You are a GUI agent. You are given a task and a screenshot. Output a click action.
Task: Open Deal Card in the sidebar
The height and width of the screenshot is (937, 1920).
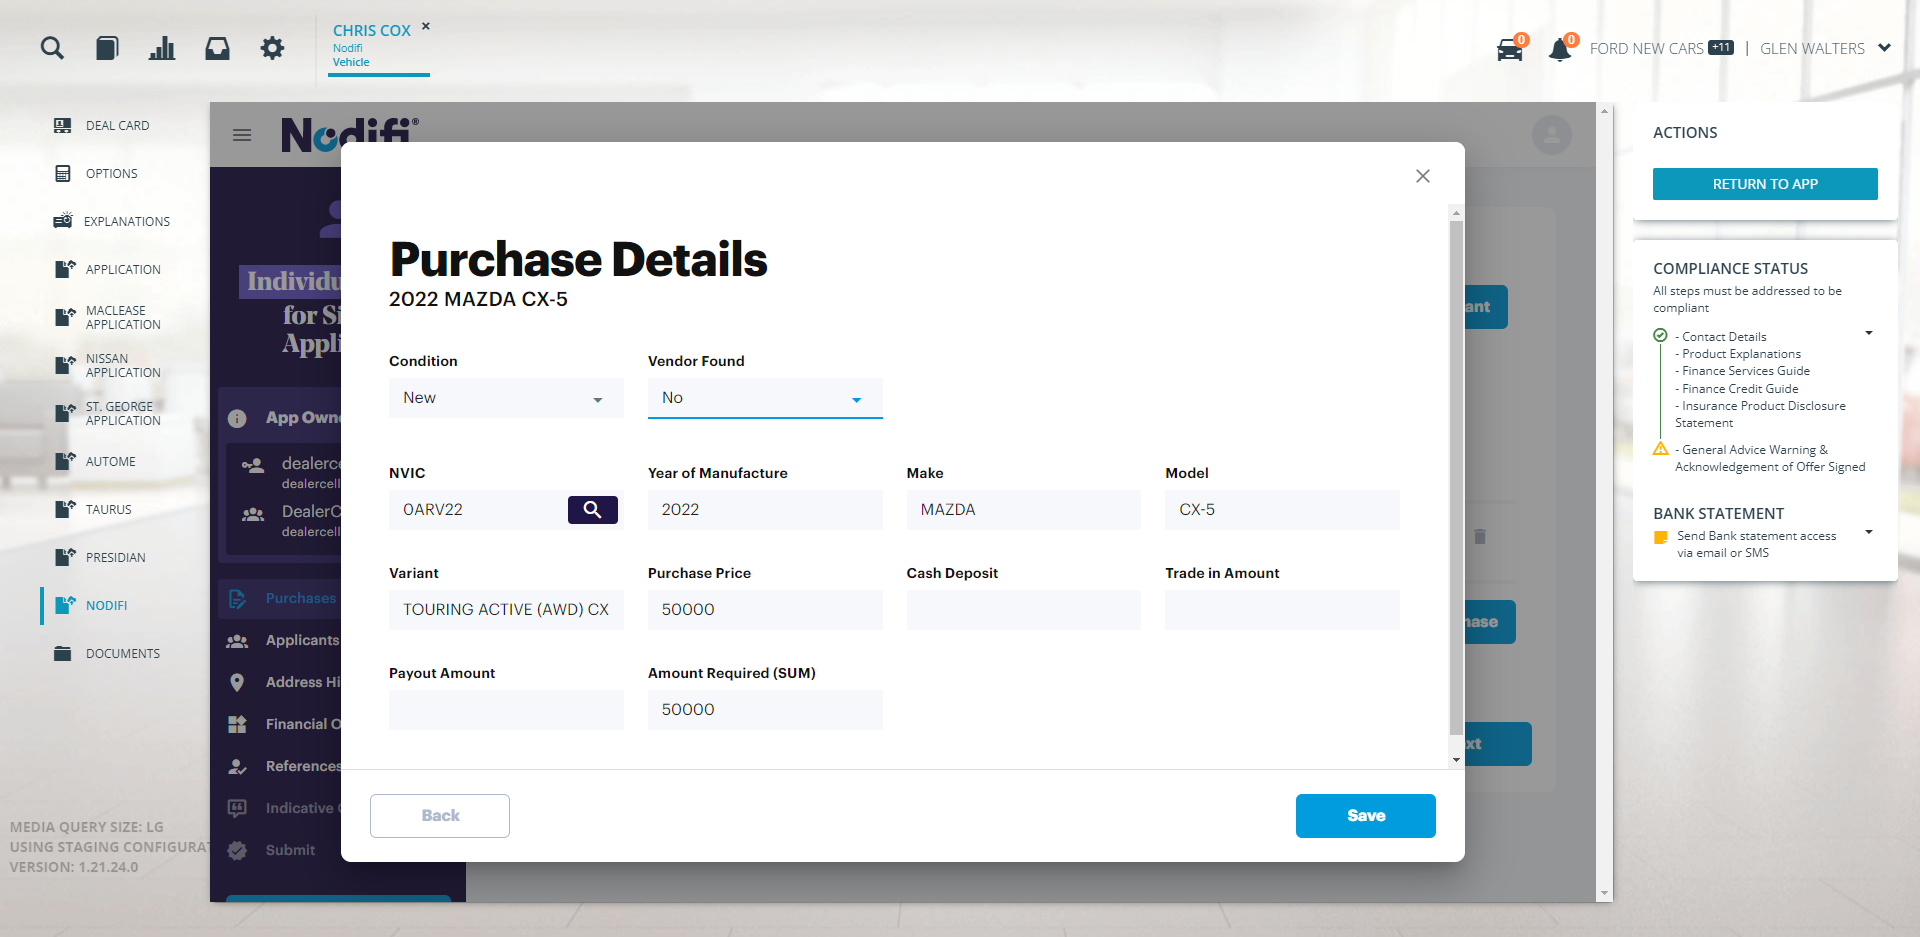tap(117, 126)
